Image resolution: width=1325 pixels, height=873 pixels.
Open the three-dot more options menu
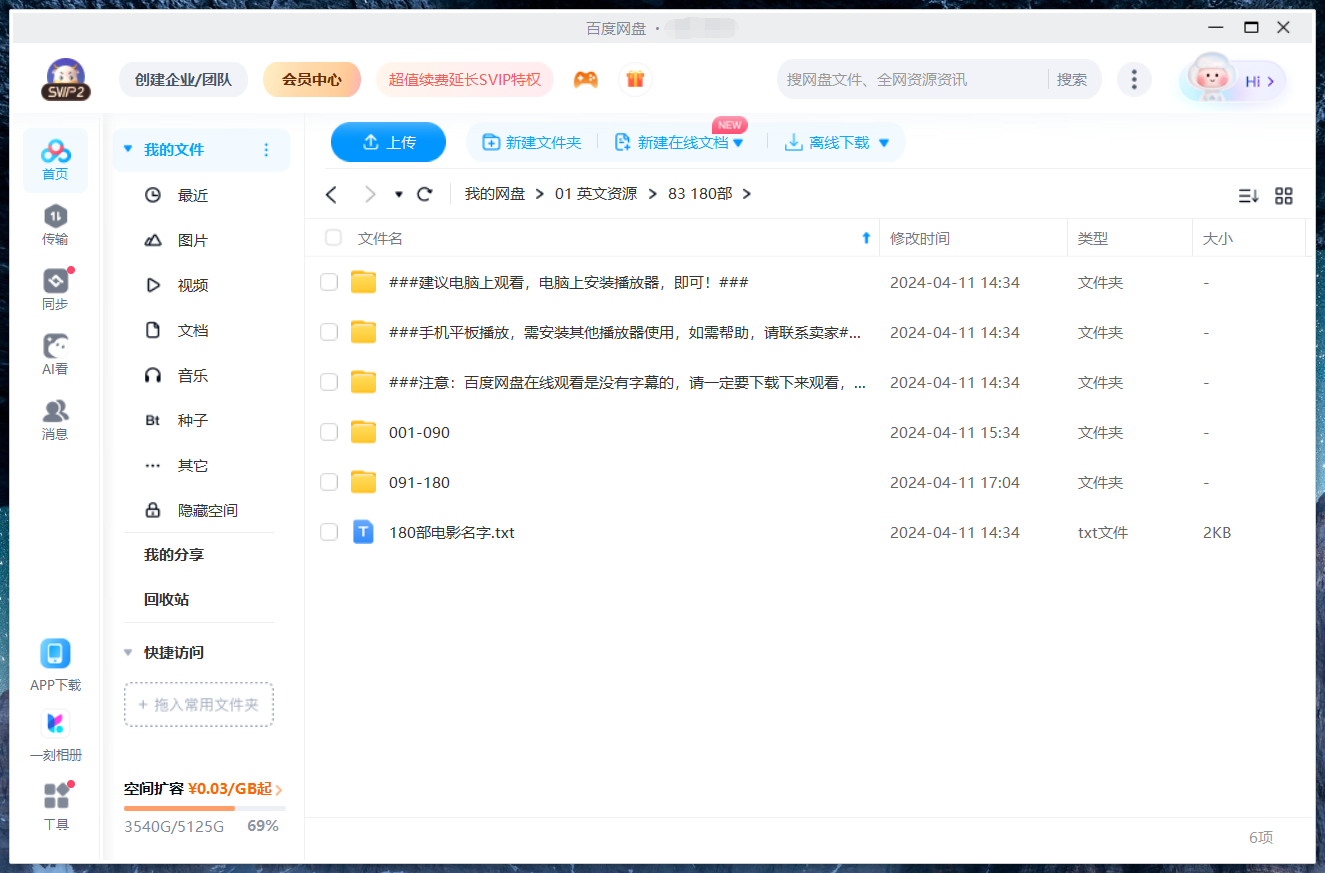click(1134, 78)
